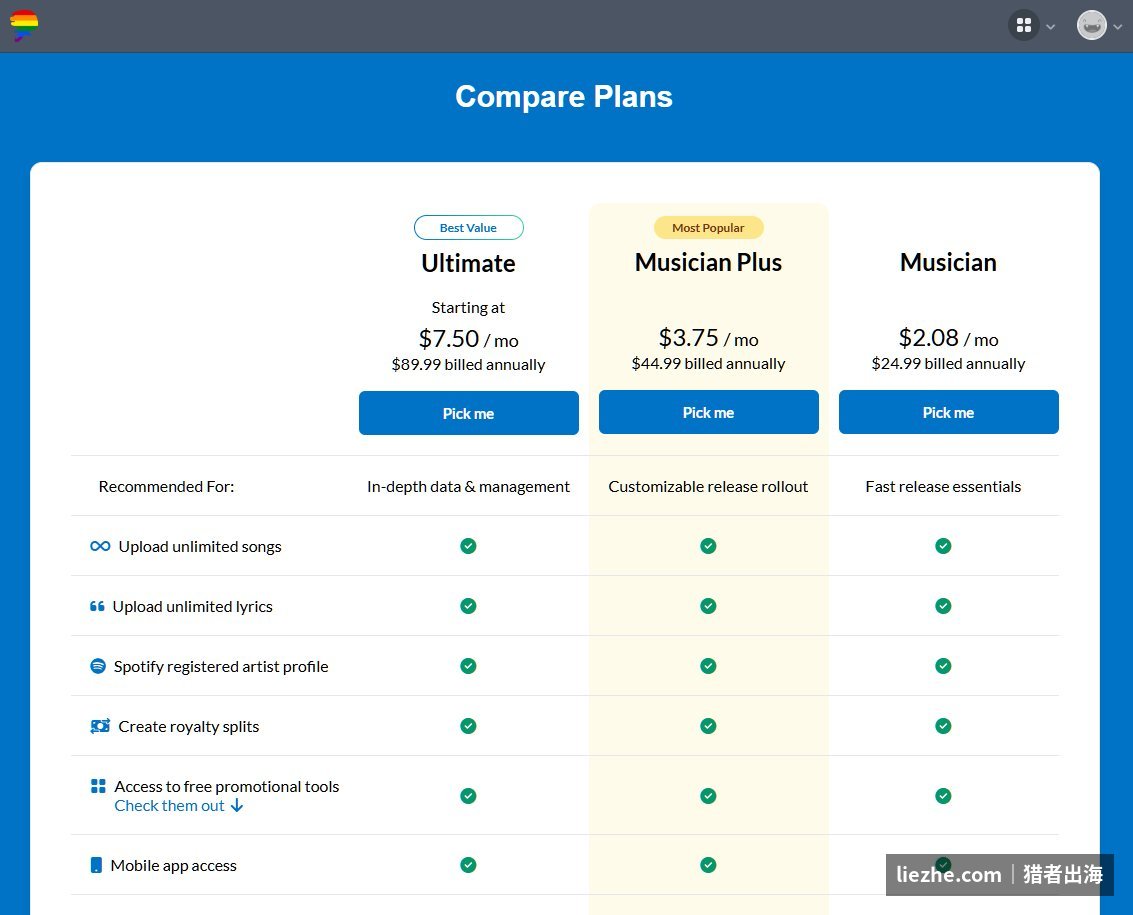Click Pick me for the Ultimate plan
This screenshot has height=915, width=1133.
pos(468,413)
